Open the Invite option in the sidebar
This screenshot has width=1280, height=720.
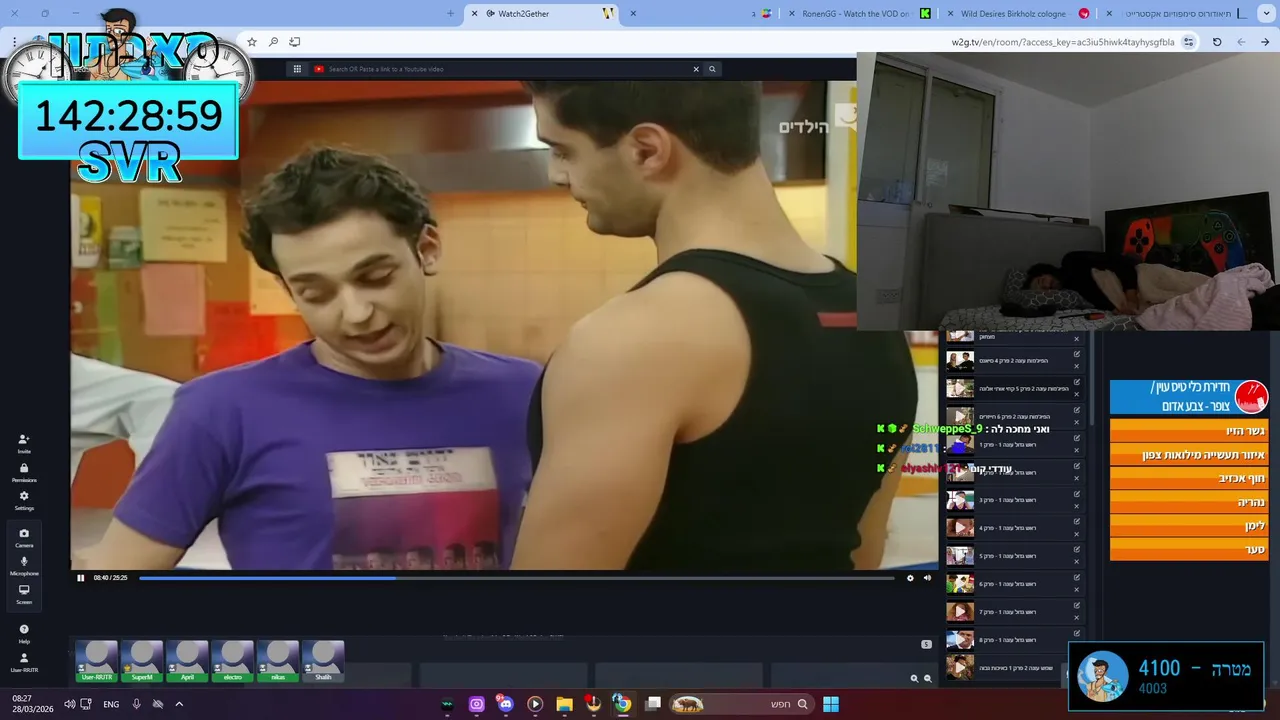(24, 443)
